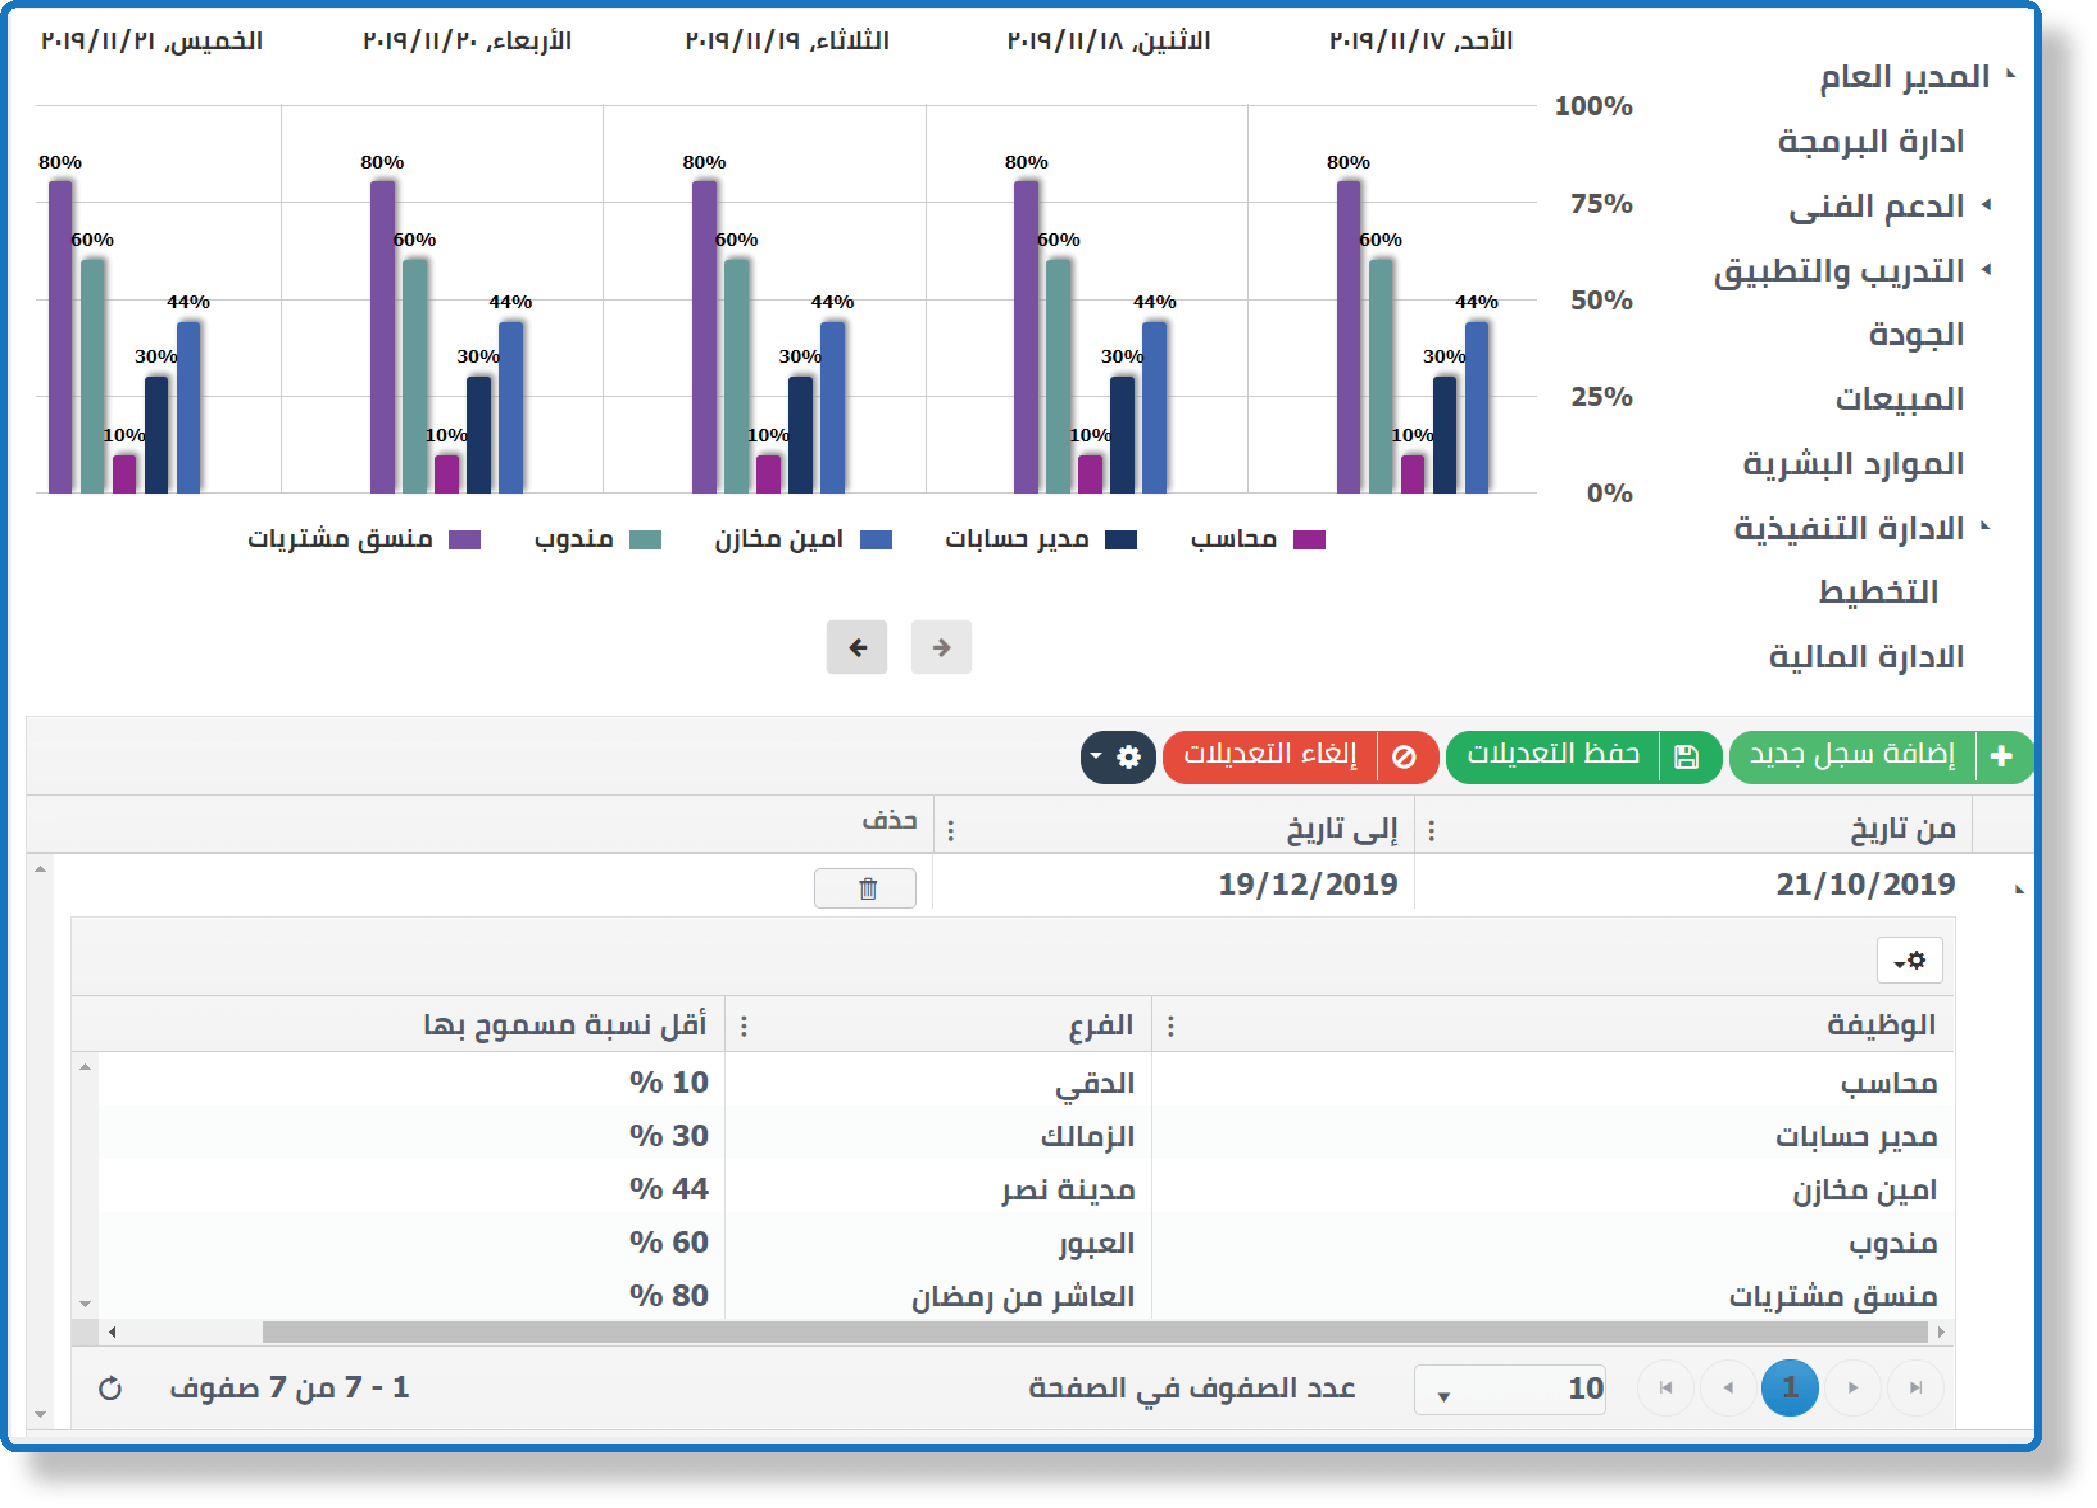Image resolution: width=2097 pixels, height=1508 pixels.
Task: Select الادارة المالية in the tree
Action: 1866,656
